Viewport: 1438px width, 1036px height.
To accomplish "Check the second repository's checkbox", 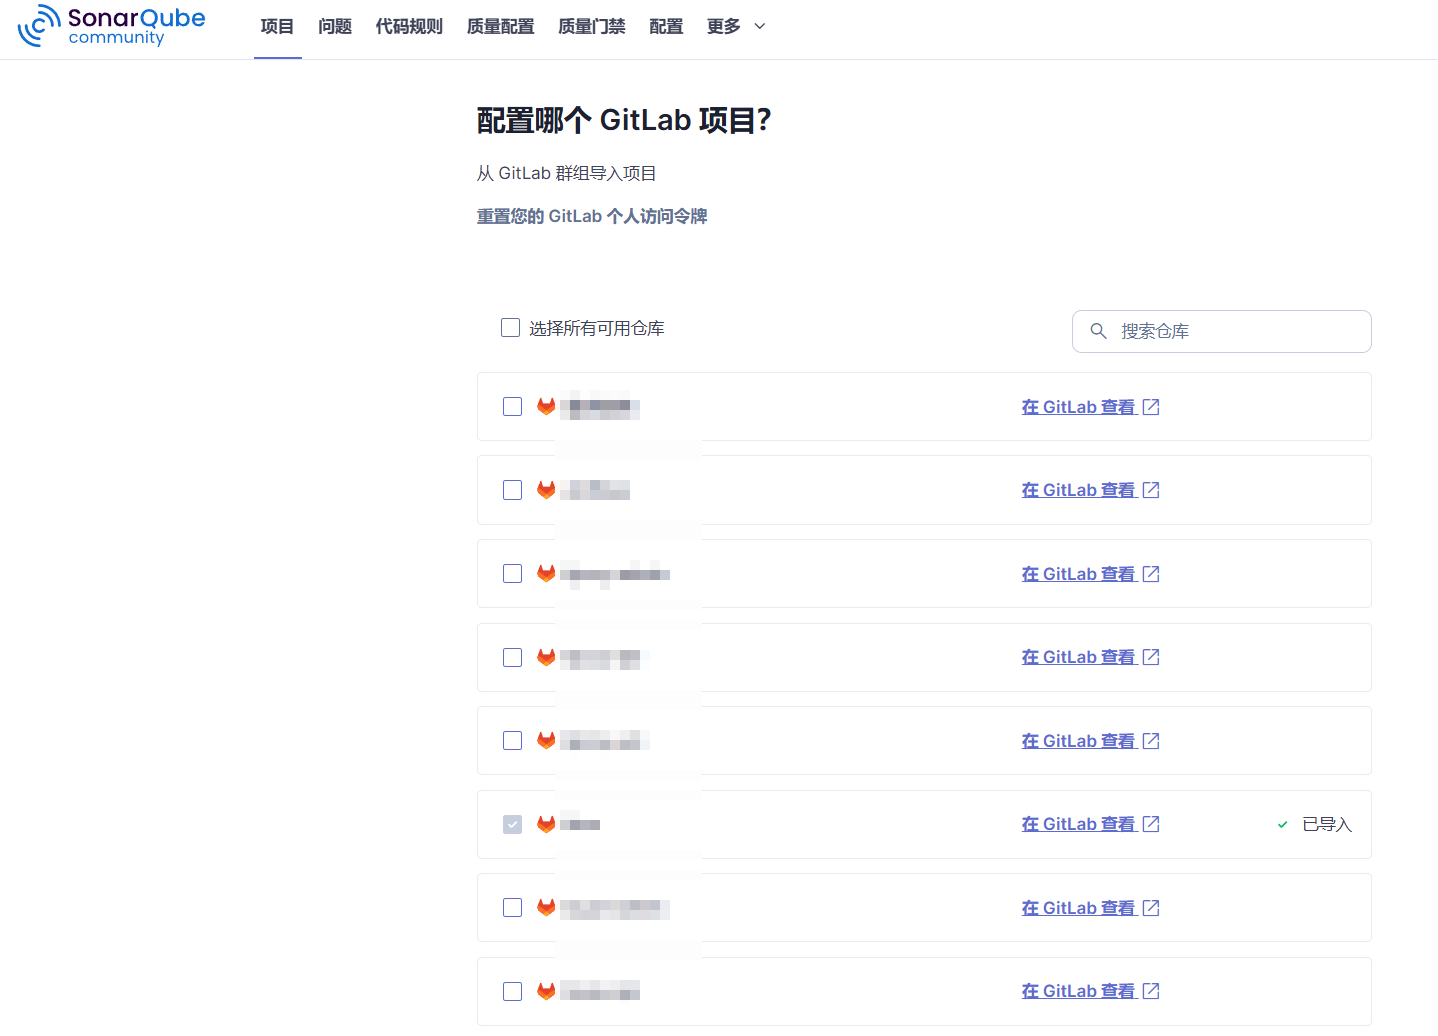I will 512,490.
